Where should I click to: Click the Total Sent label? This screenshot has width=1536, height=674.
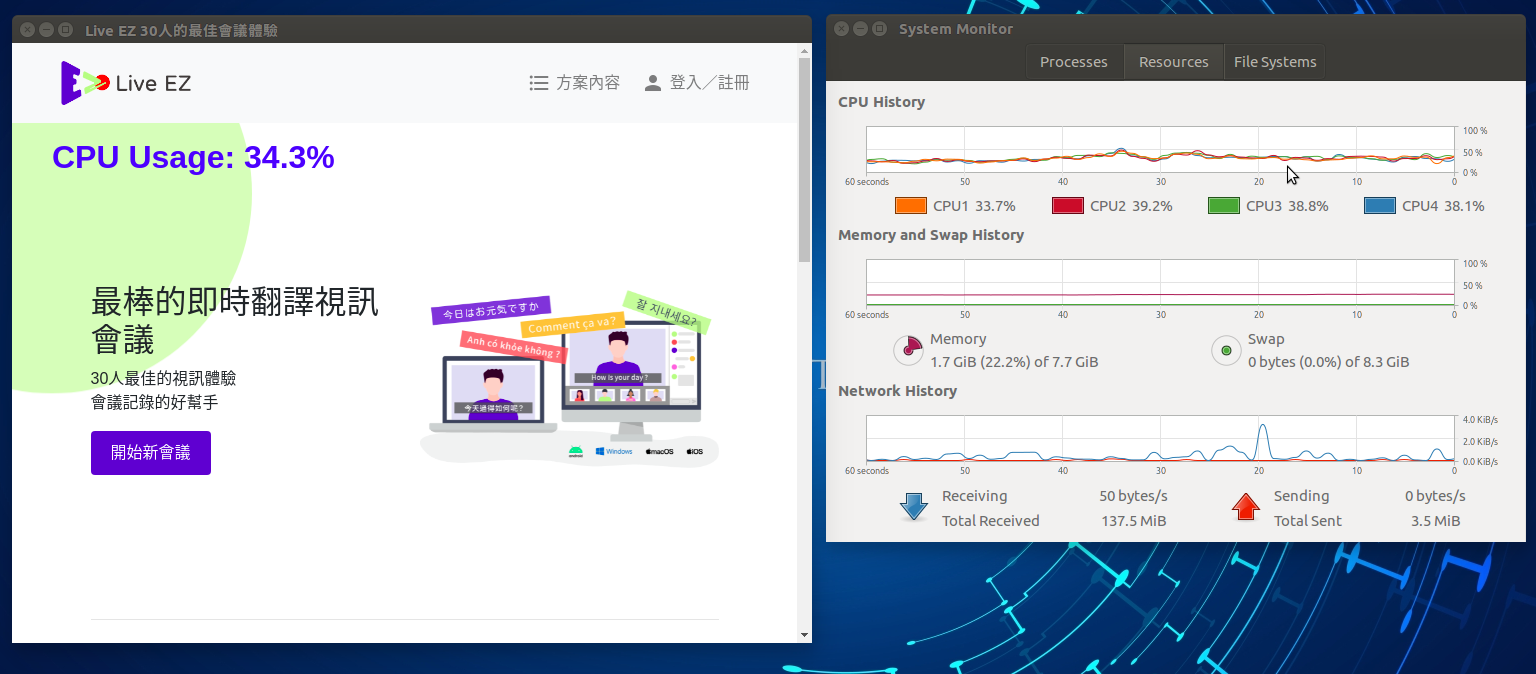(1308, 521)
